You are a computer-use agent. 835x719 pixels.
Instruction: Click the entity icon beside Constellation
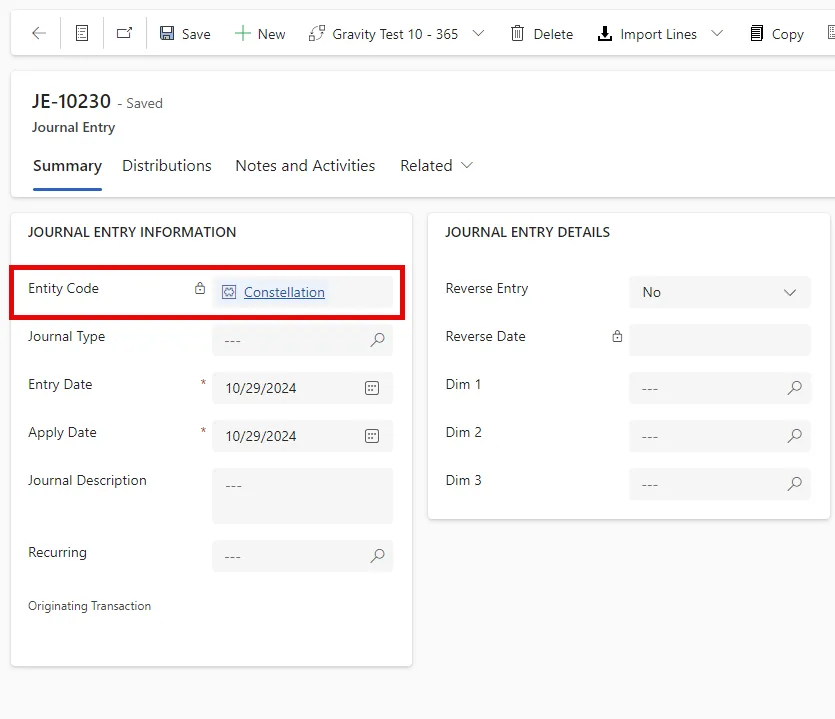(229, 292)
